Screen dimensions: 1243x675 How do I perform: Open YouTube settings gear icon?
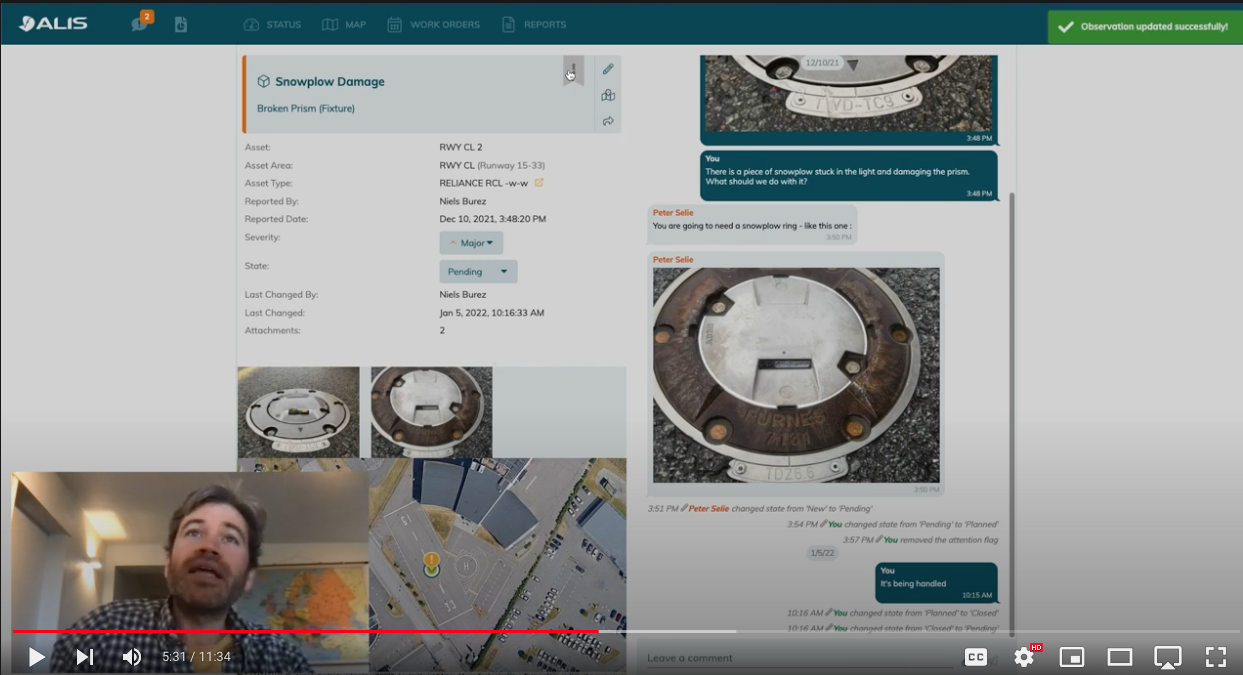tap(1023, 657)
